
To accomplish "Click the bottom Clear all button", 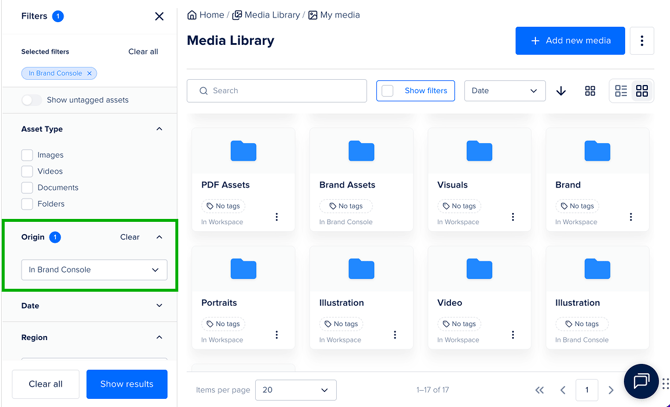I will [46, 384].
